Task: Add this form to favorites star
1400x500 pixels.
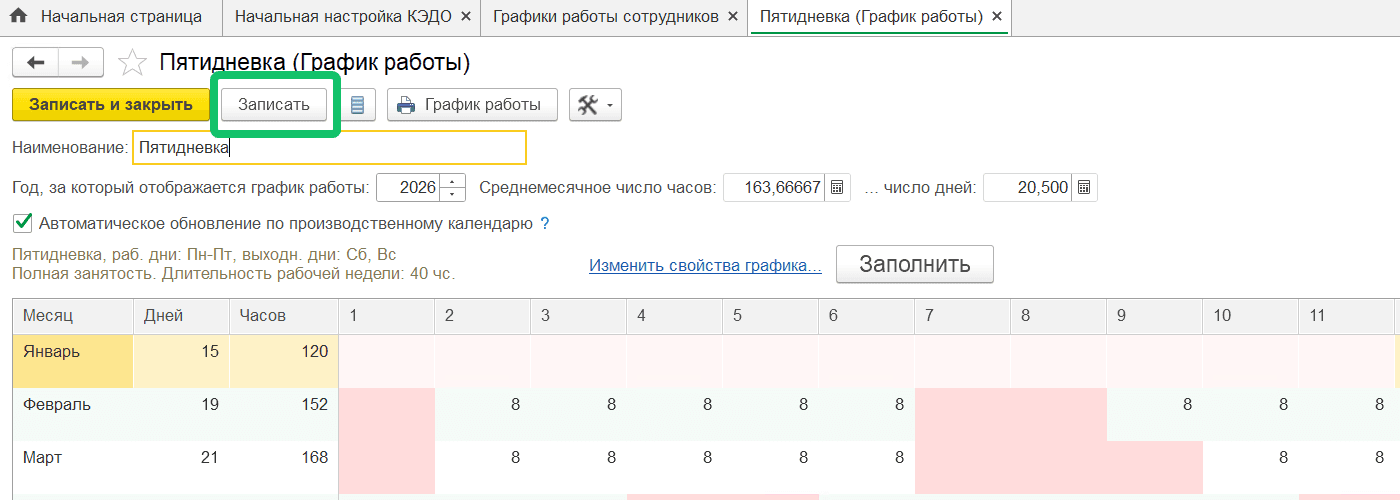Action: click(x=132, y=63)
